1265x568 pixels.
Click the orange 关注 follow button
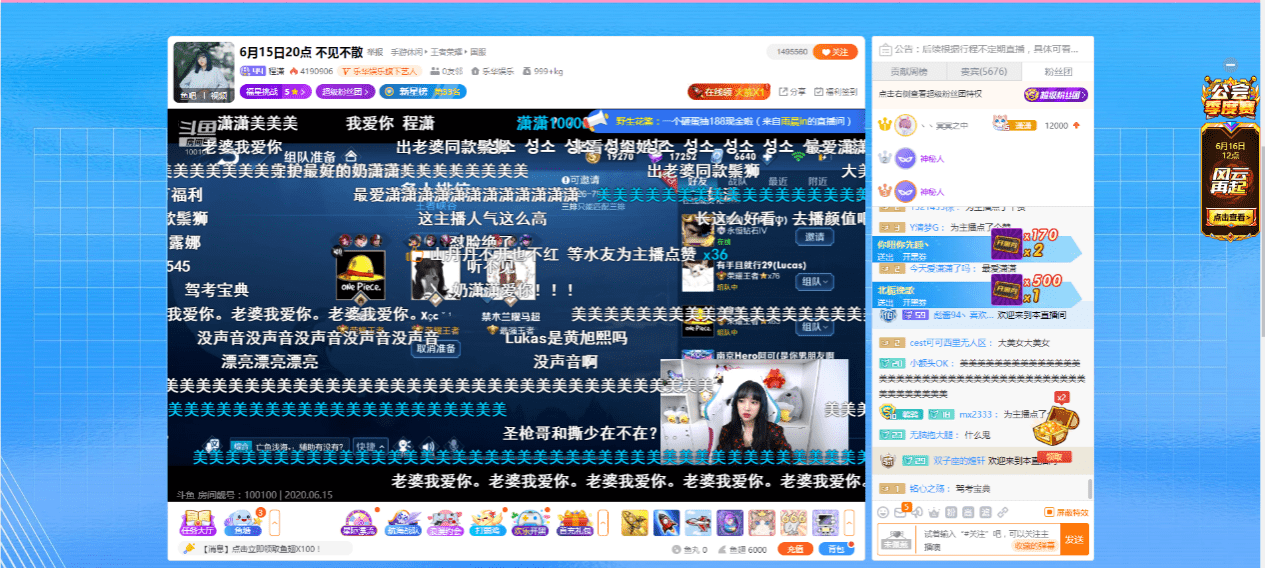click(835, 52)
